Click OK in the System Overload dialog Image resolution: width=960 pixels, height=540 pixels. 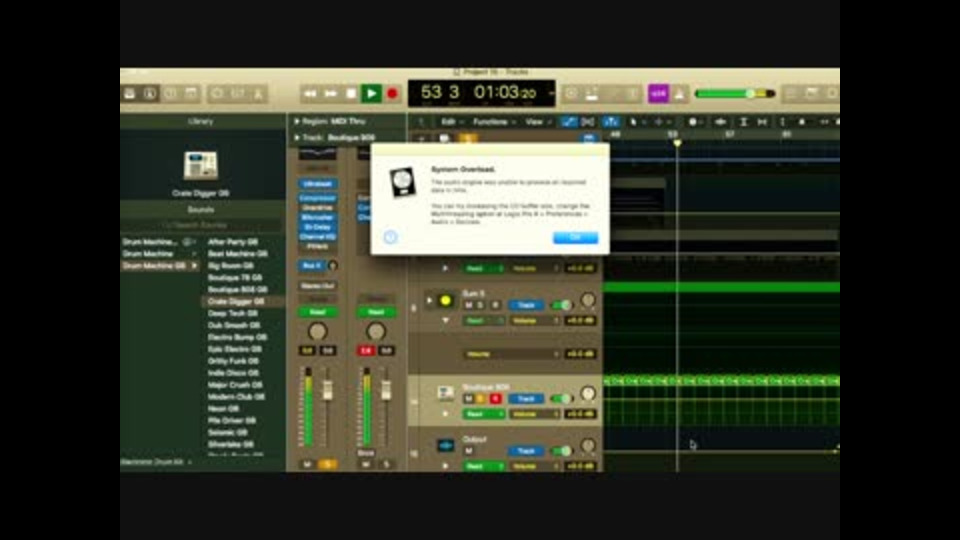tap(576, 238)
